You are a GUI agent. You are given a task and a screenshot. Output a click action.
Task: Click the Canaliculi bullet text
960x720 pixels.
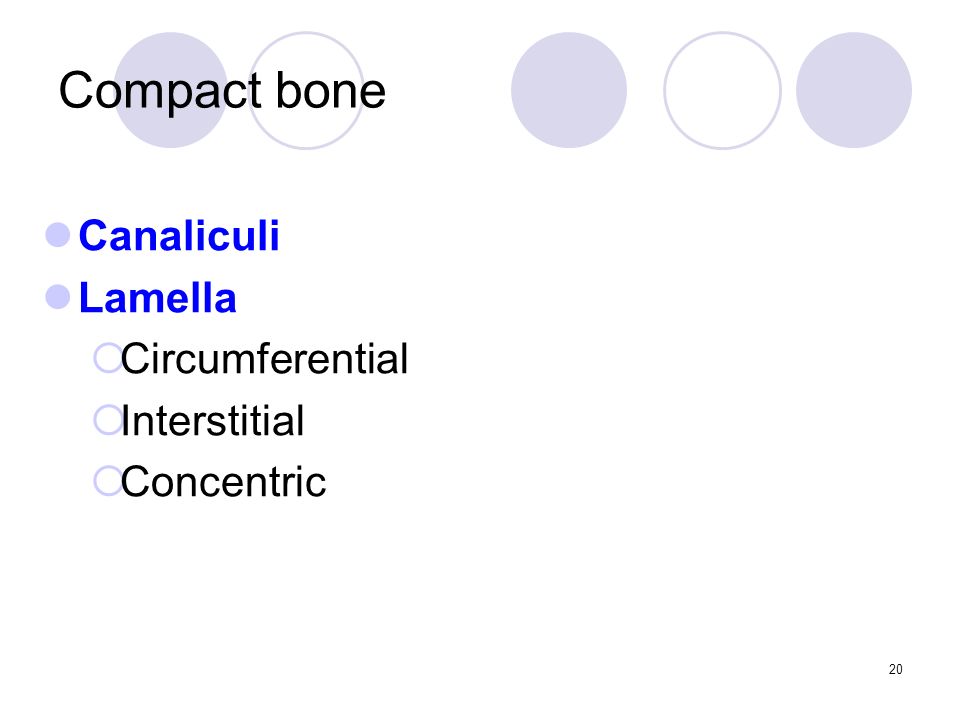179,236
